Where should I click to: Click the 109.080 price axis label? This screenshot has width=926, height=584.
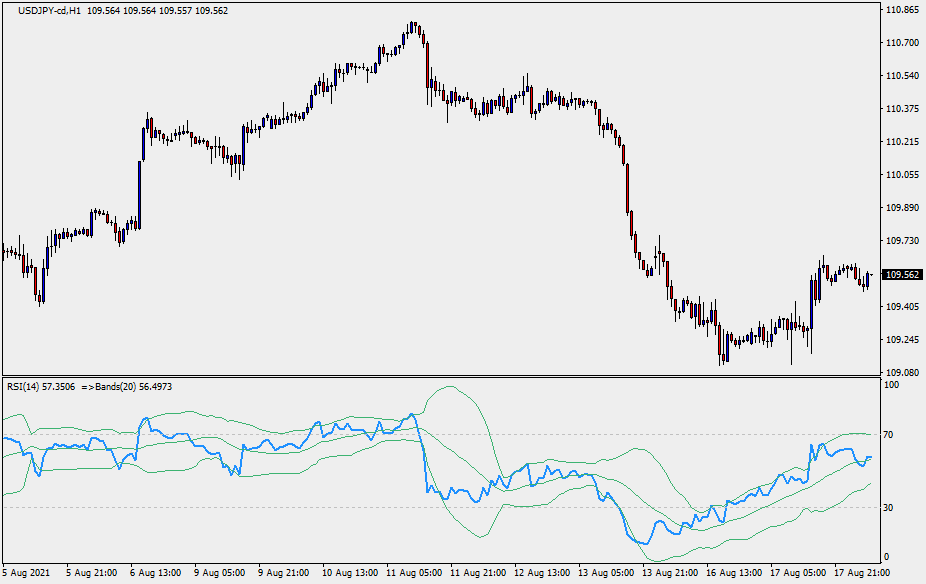pyautogui.click(x=903, y=373)
